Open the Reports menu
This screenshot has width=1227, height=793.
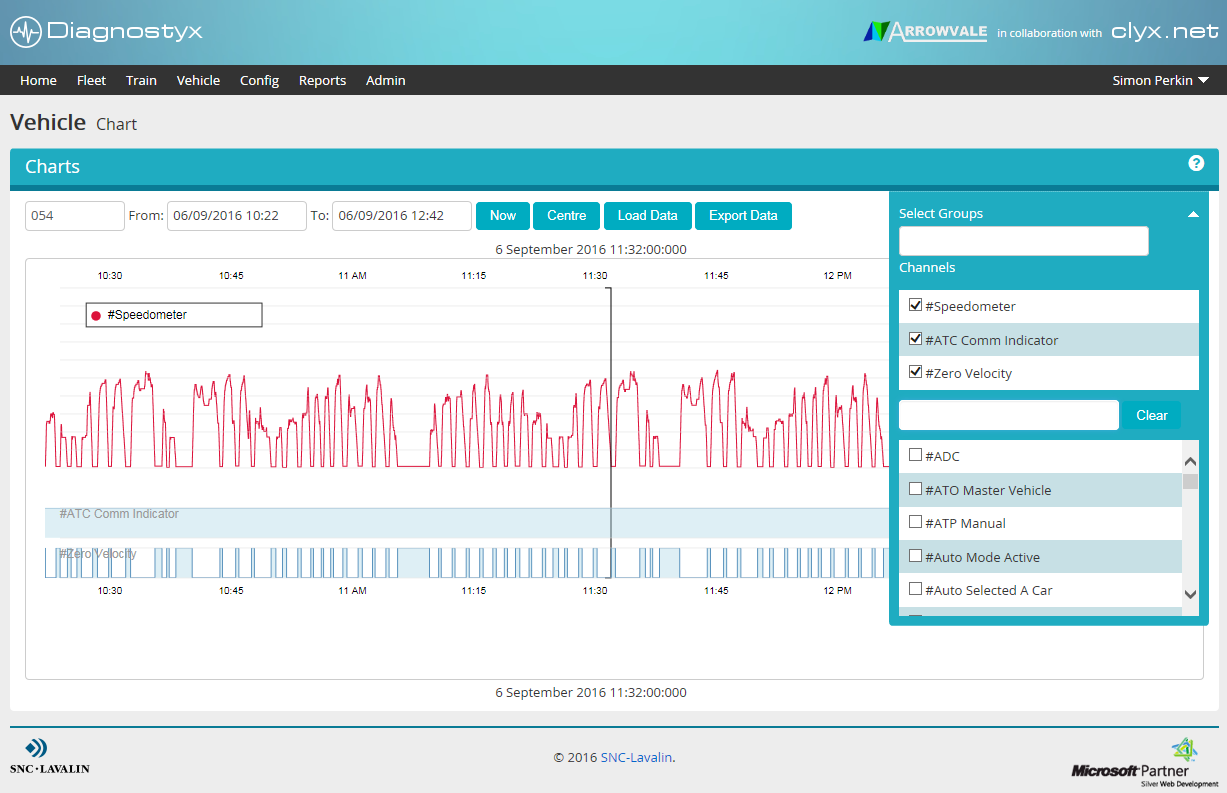click(x=322, y=80)
